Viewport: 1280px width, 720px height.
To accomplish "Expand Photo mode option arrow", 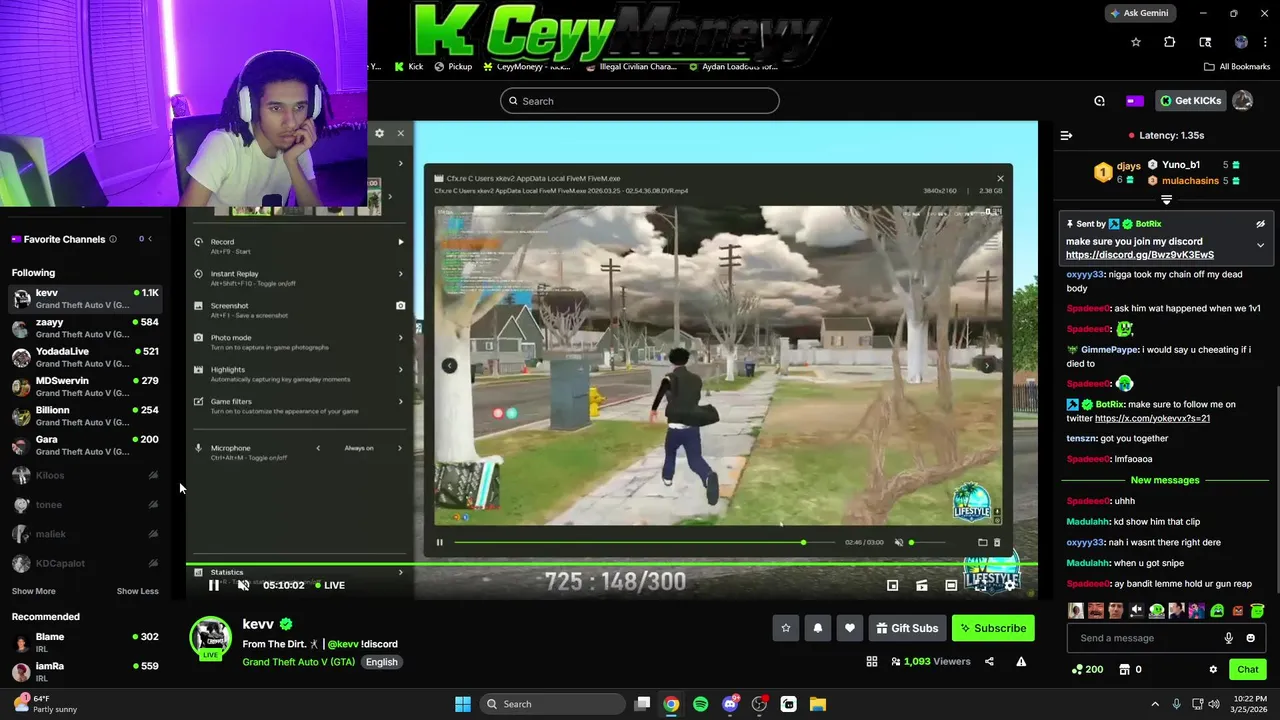I will (x=401, y=338).
